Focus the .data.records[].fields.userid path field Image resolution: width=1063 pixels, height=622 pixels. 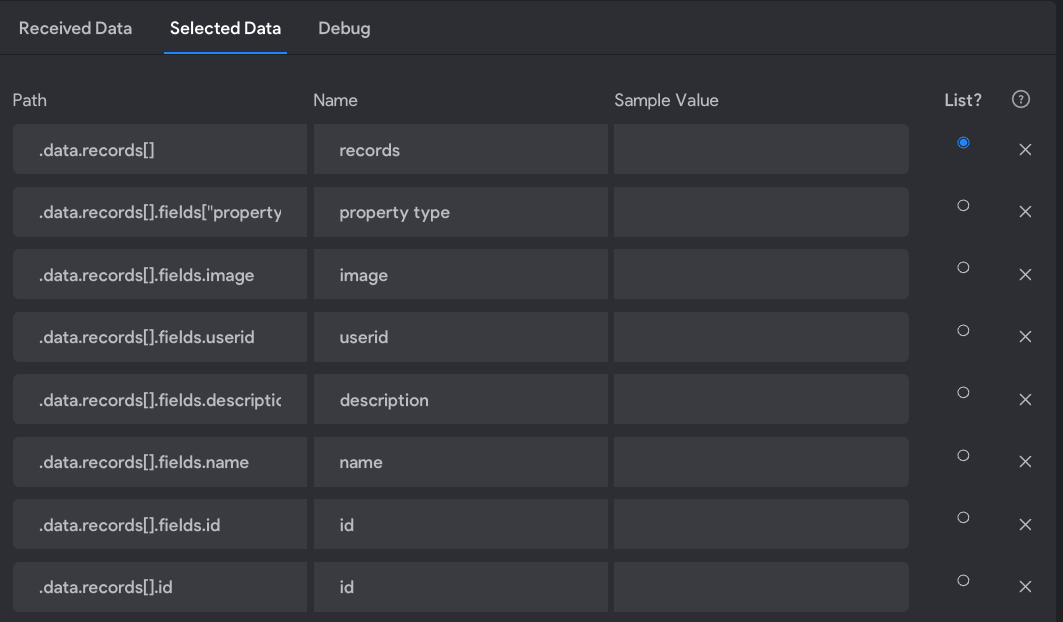(160, 337)
